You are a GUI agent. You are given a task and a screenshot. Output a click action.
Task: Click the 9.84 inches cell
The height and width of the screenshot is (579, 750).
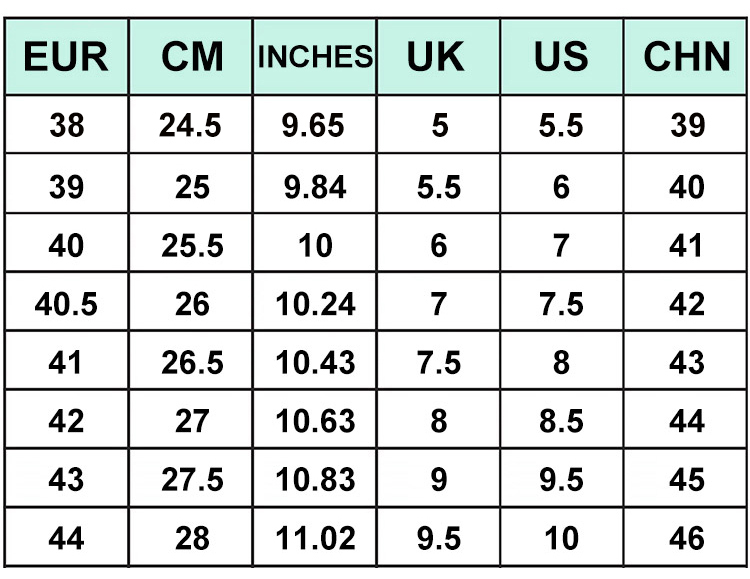(315, 187)
